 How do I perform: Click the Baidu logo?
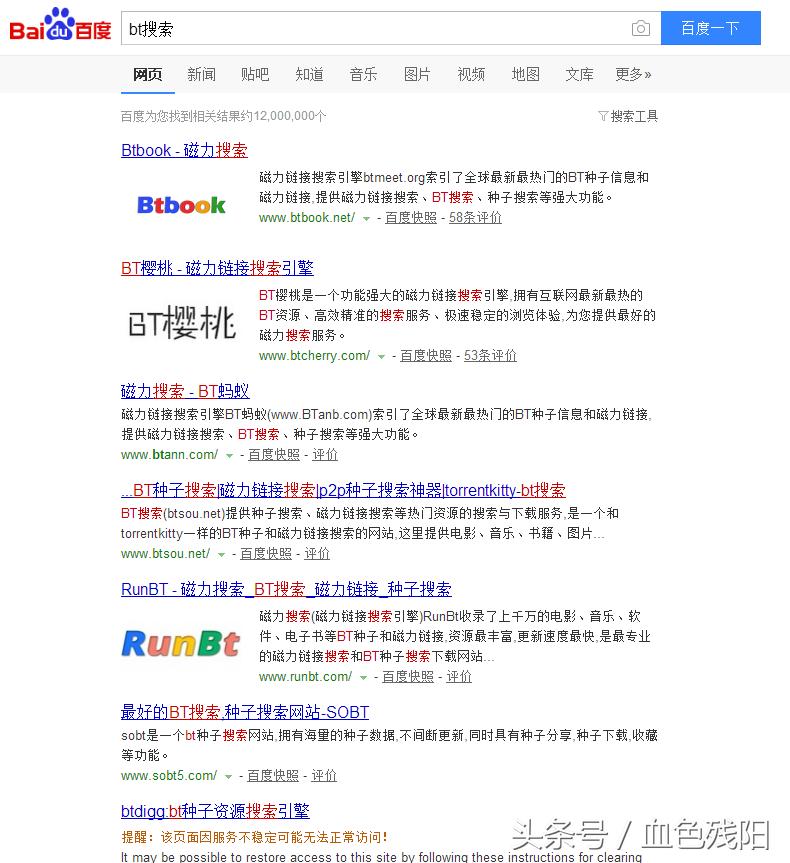(60, 25)
